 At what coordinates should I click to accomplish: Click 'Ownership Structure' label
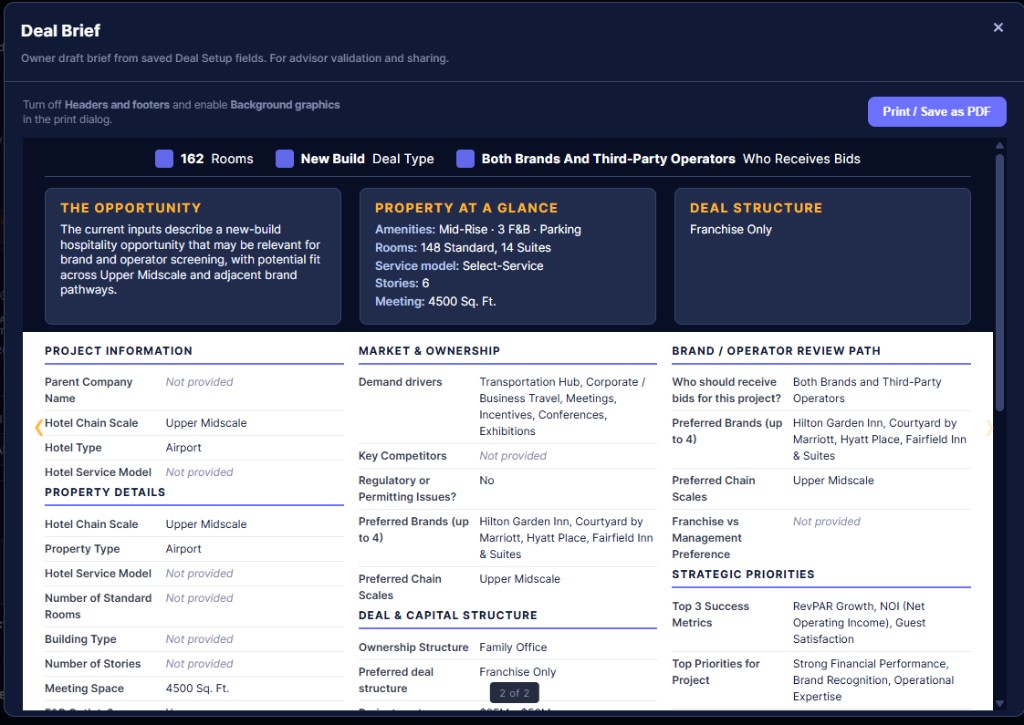[x=413, y=647]
